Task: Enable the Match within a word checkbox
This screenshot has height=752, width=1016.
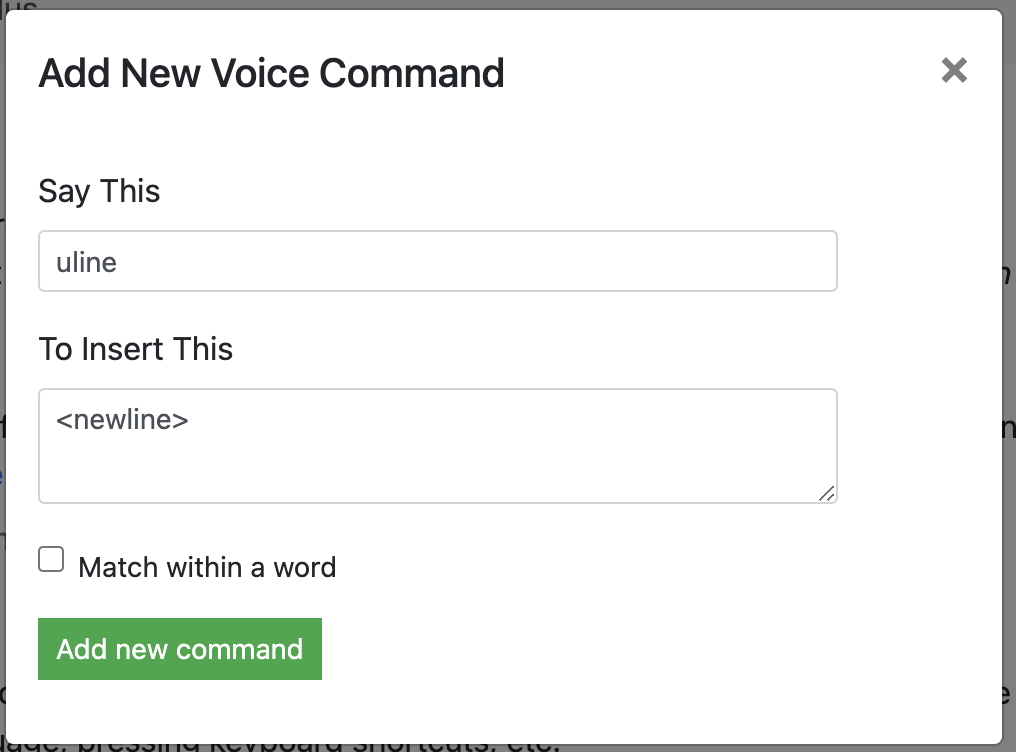Action: coord(51,559)
